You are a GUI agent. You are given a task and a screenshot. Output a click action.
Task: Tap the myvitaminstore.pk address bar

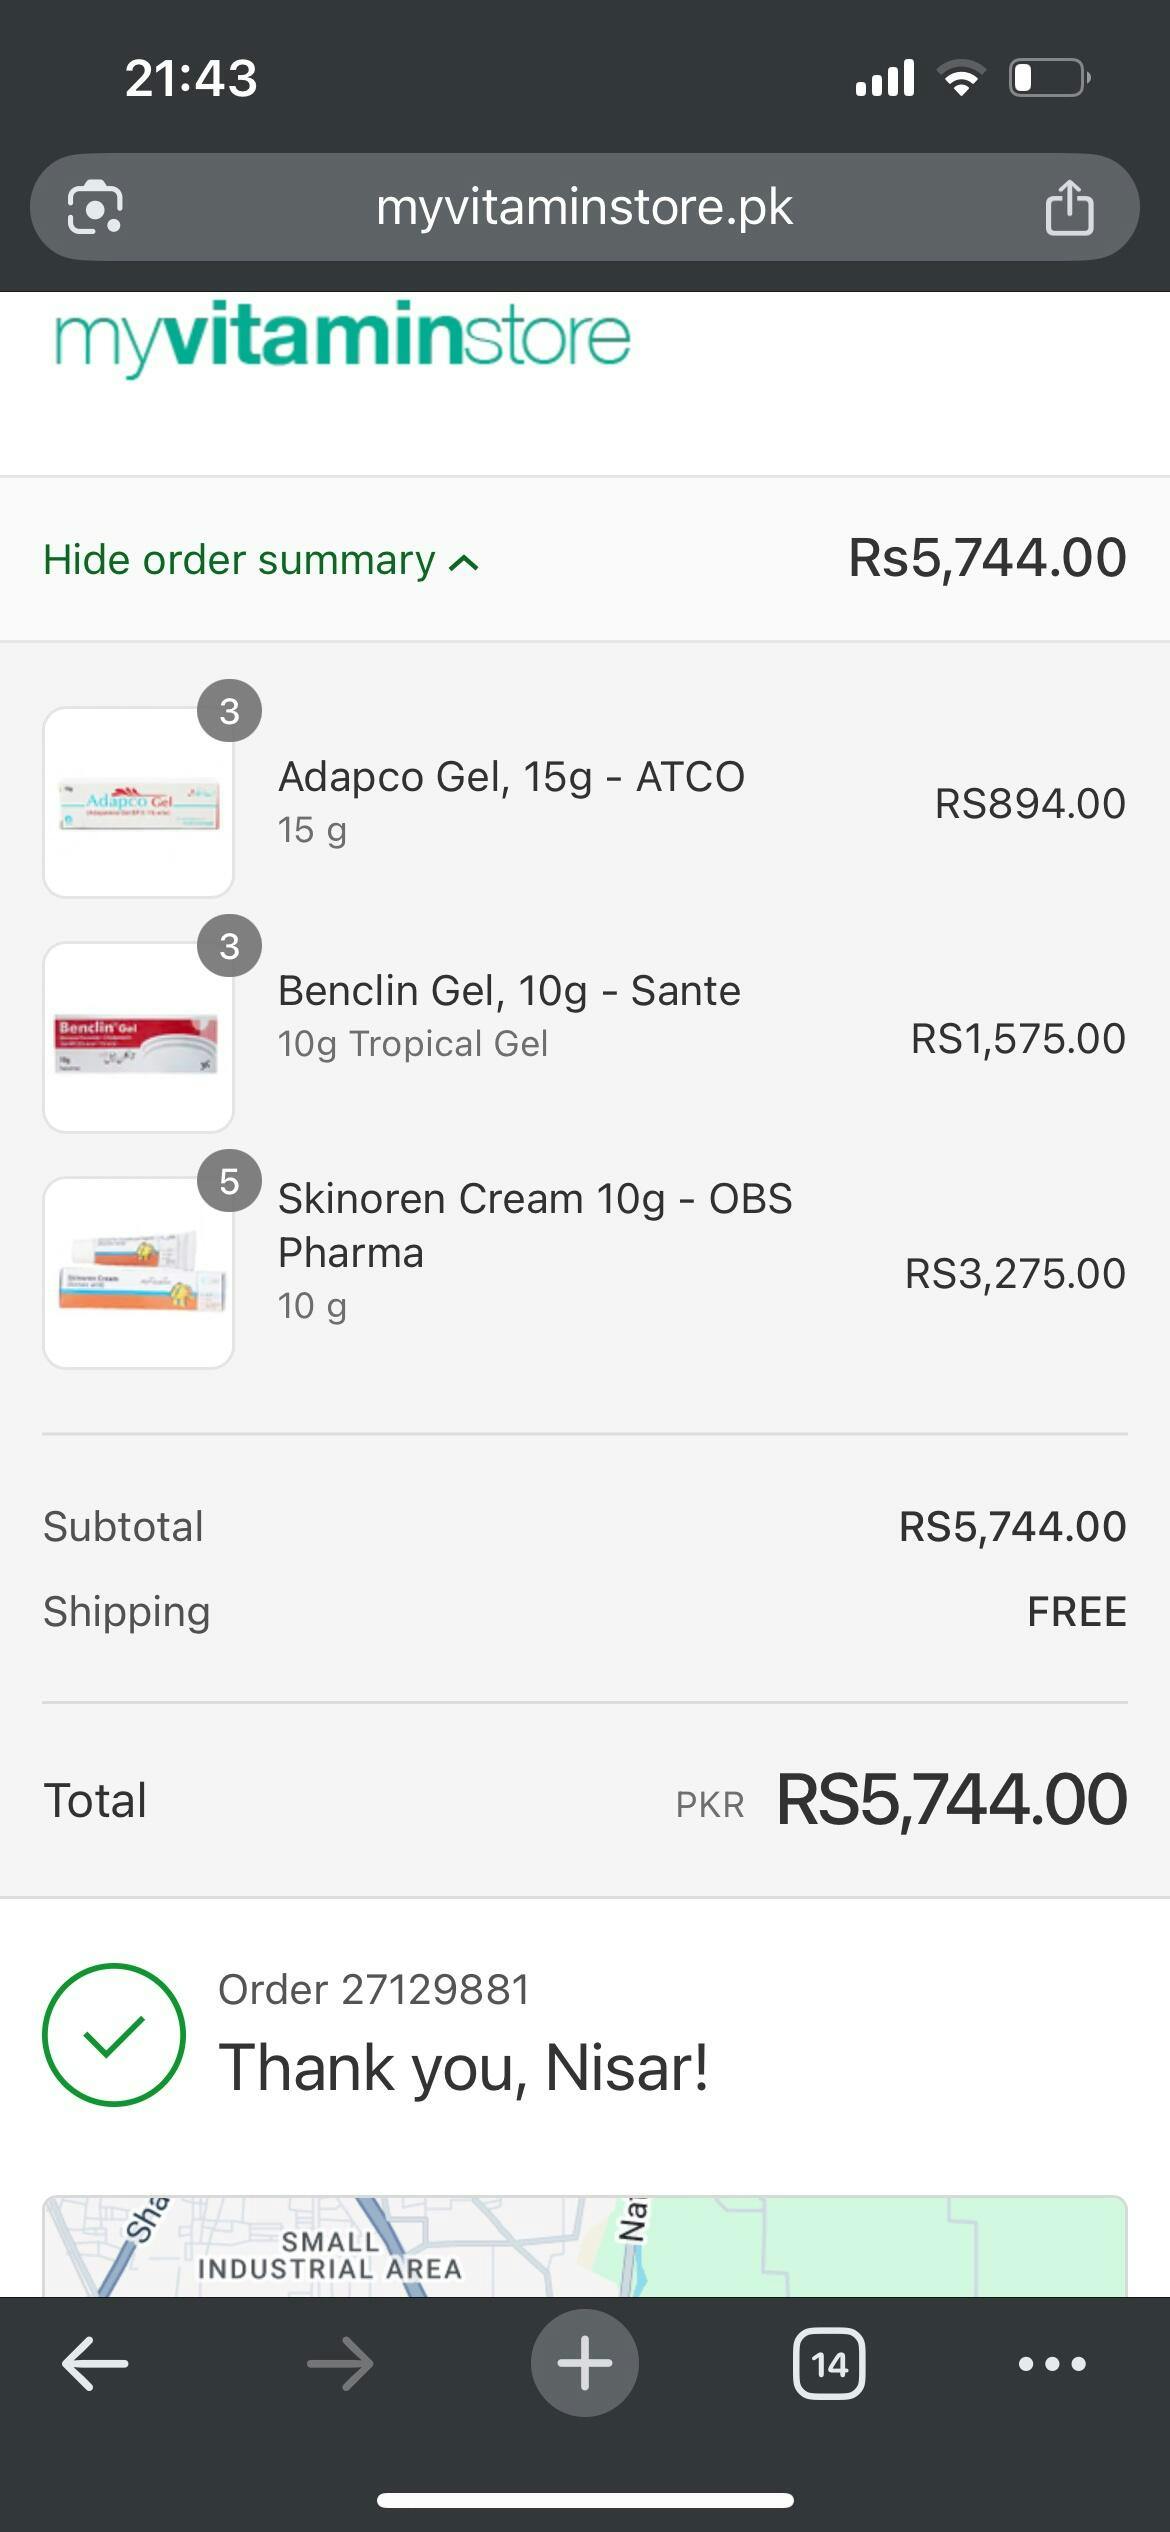(x=584, y=208)
